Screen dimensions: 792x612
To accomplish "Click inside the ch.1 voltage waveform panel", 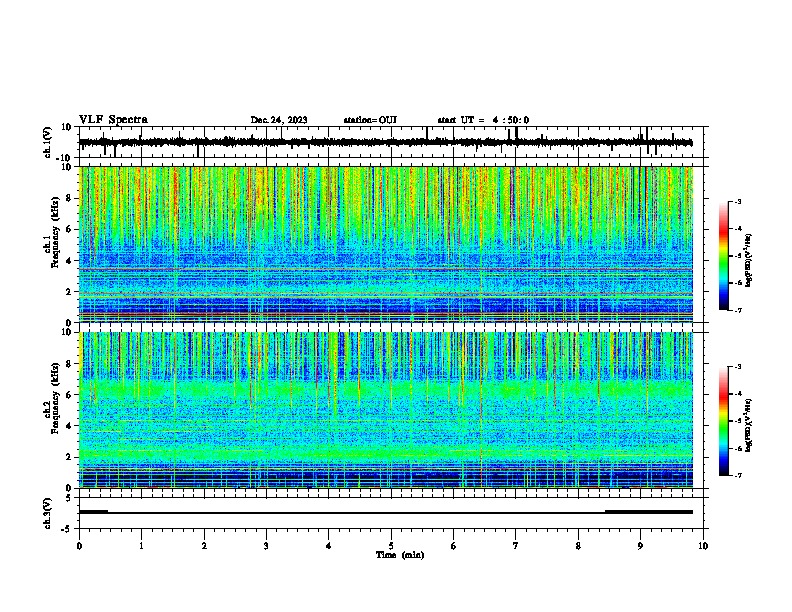I will tap(393, 142).
